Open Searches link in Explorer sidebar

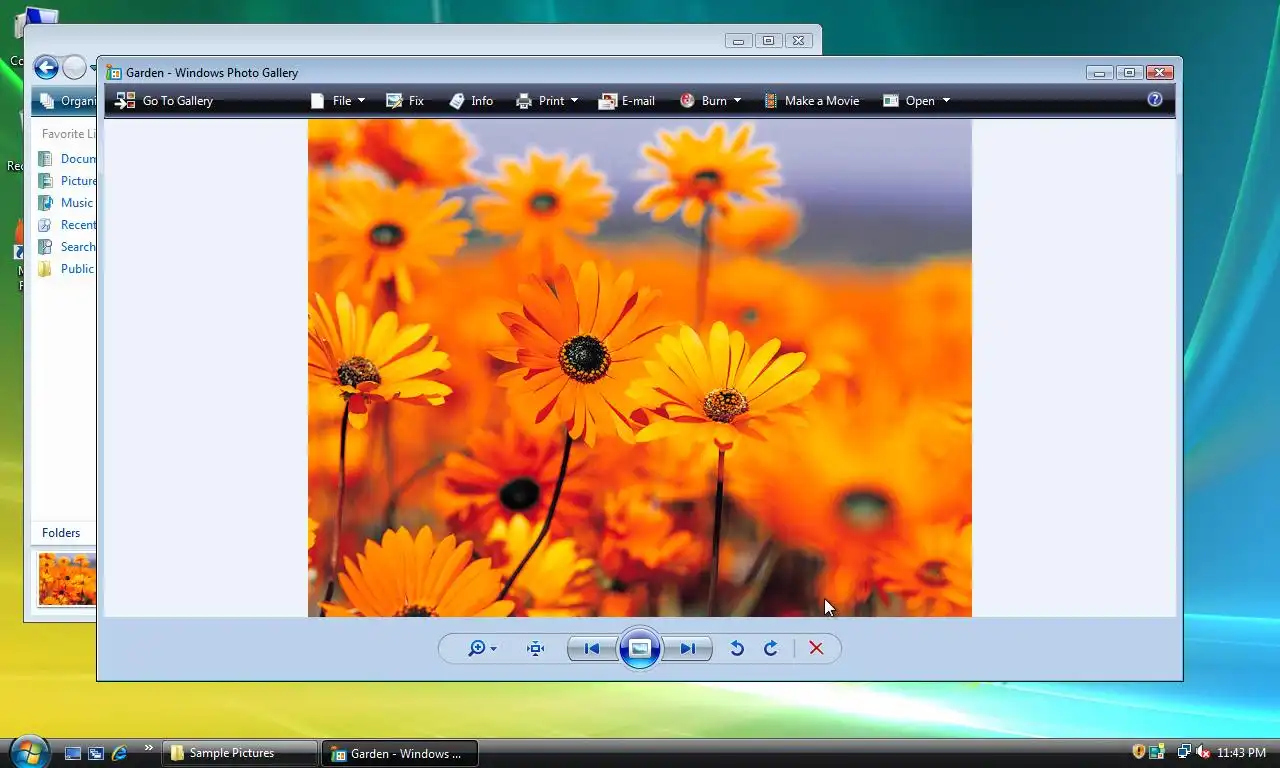tap(78, 246)
